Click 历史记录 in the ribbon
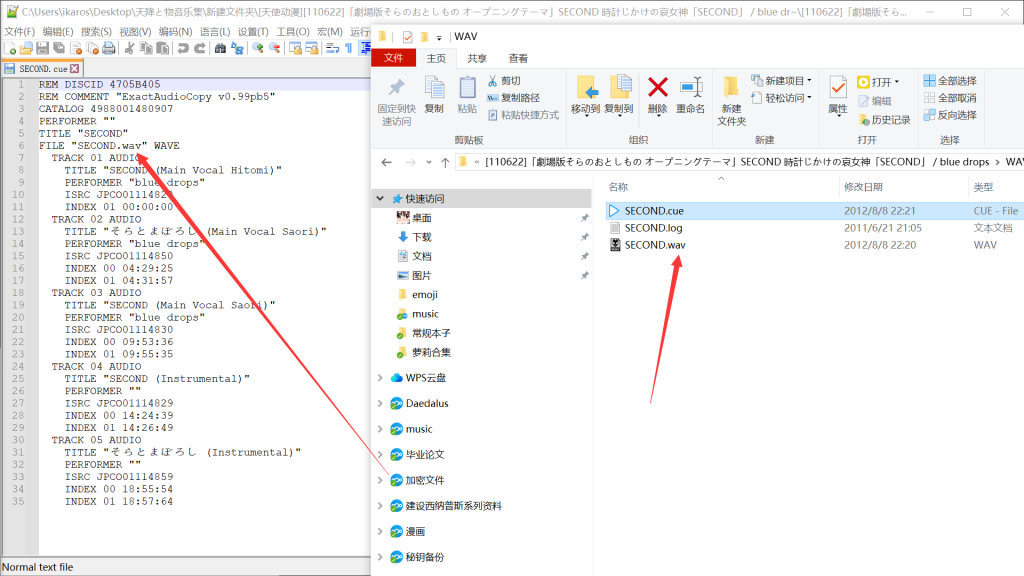This screenshot has width=1024, height=576. click(x=884, y=120)
